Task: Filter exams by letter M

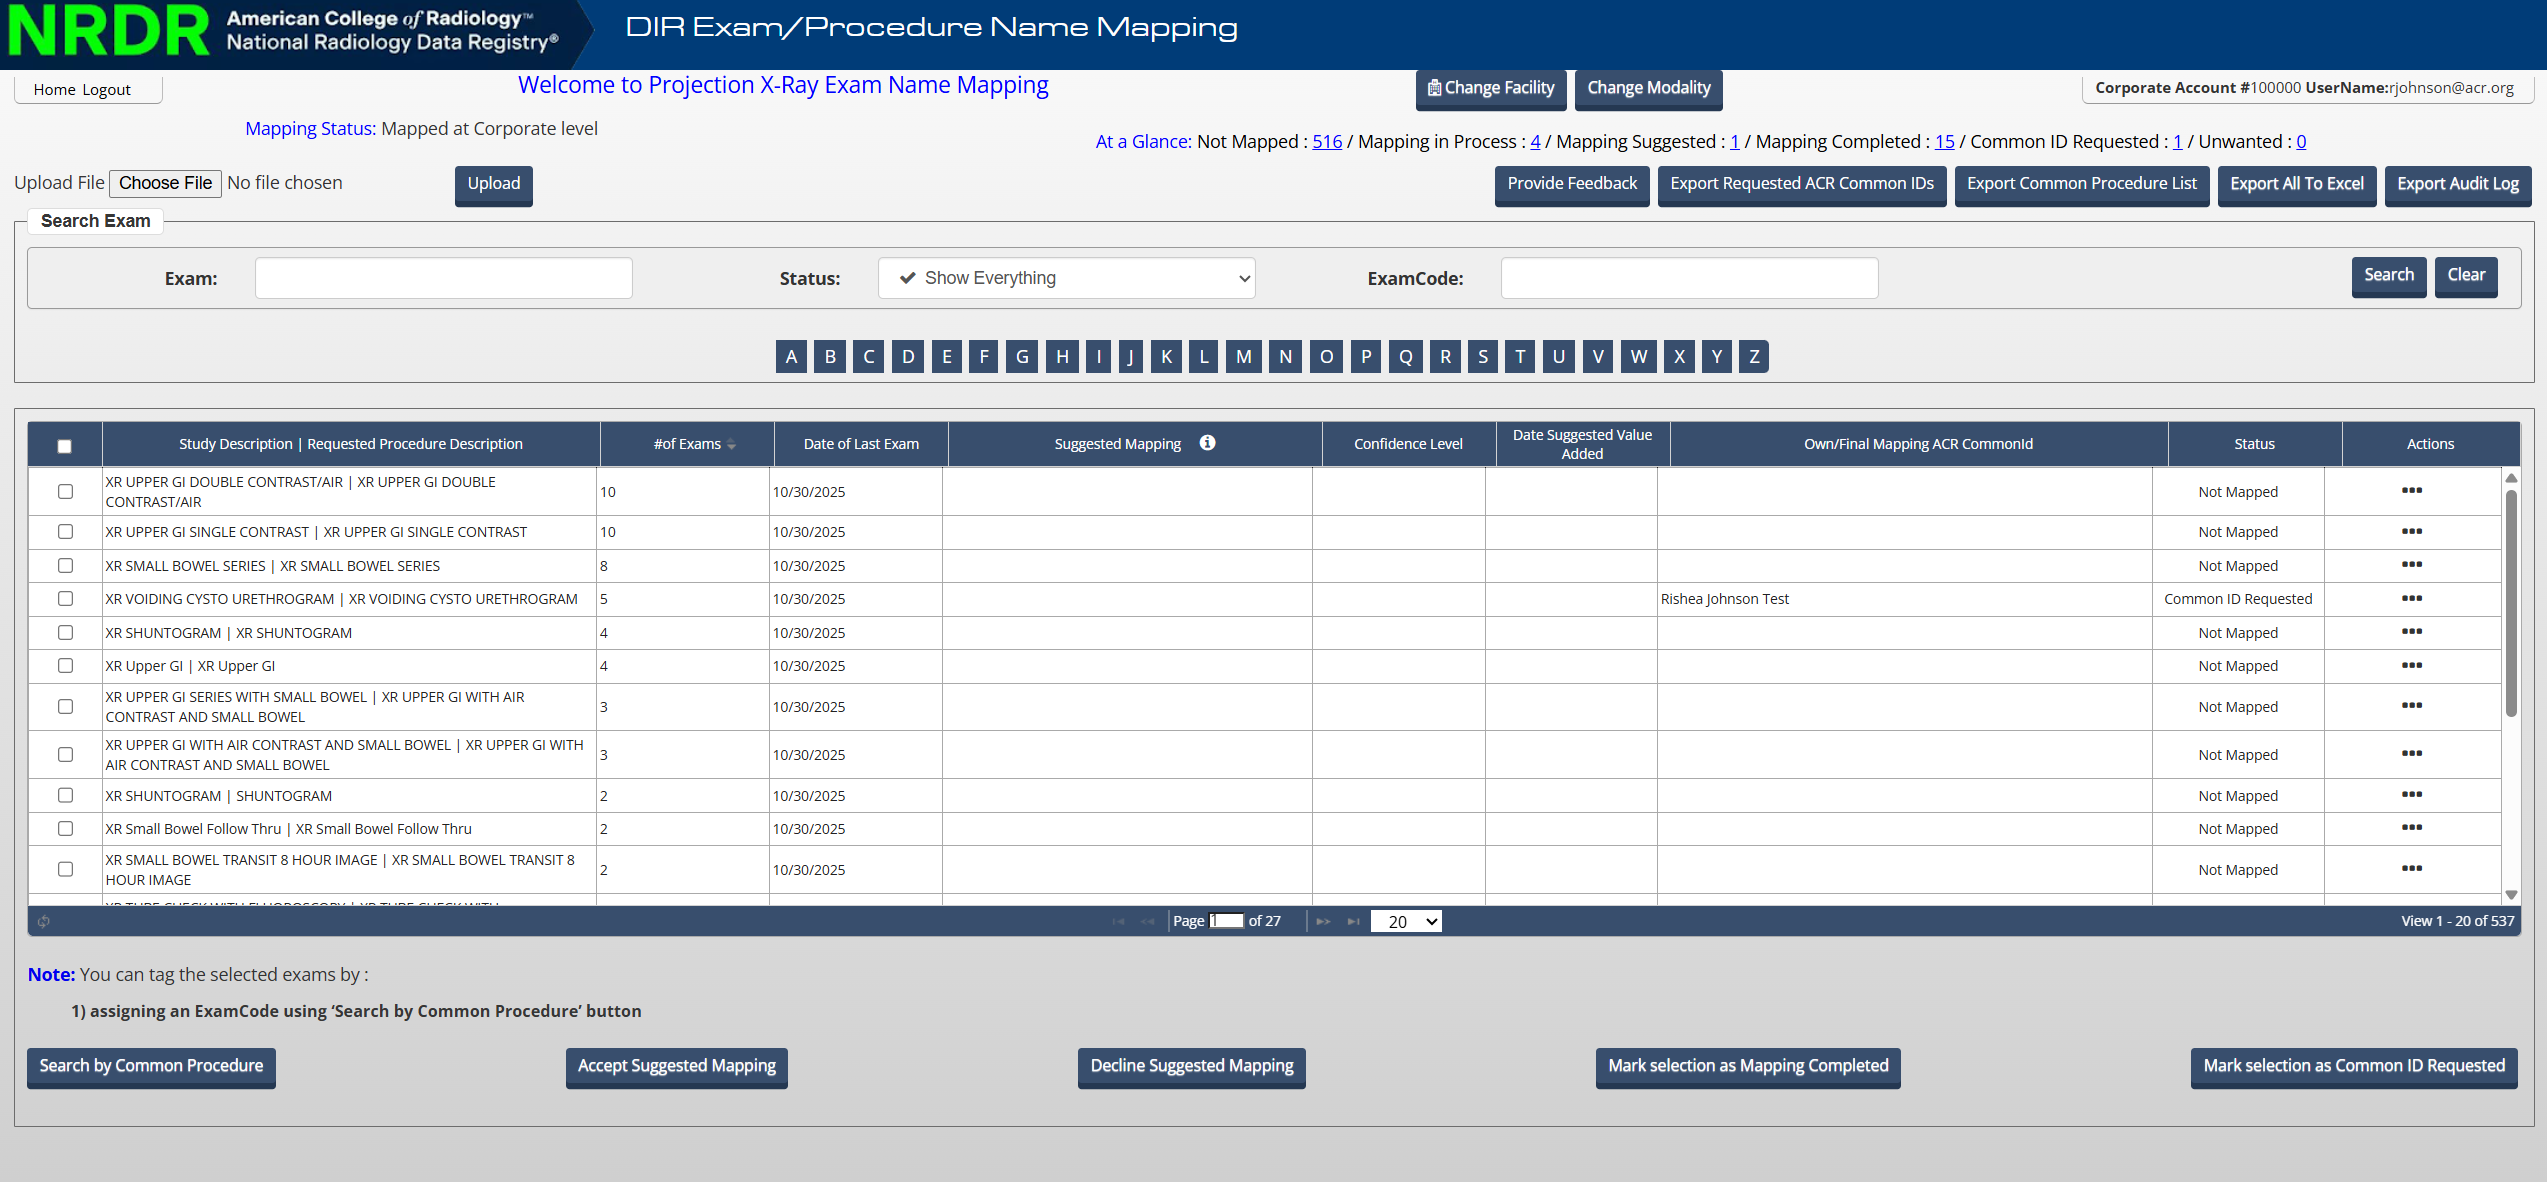Action: (x=1243, y=356)
